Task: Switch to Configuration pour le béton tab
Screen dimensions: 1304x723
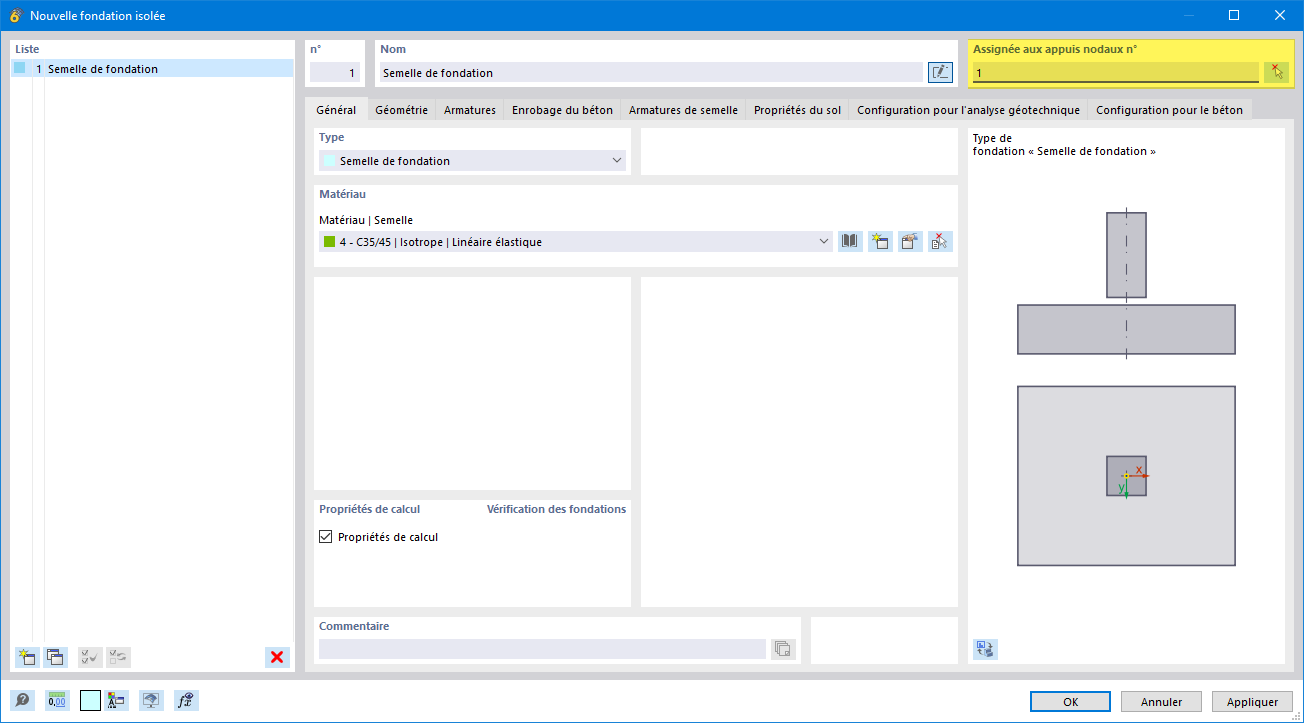Action: click(x=1169, y=110)
